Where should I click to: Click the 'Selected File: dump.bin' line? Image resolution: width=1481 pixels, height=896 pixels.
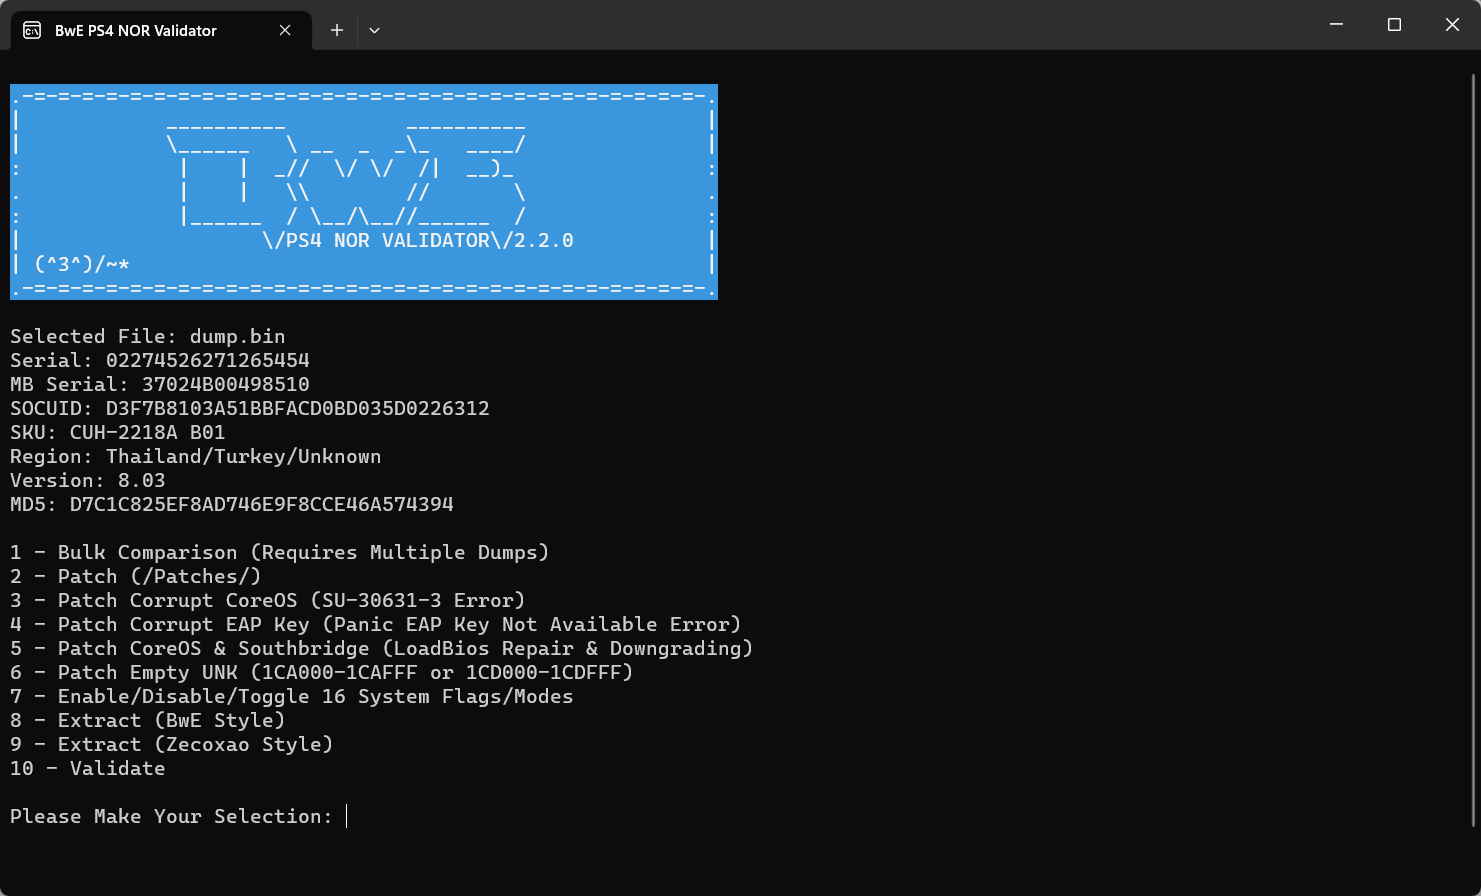tap(148, 336)
